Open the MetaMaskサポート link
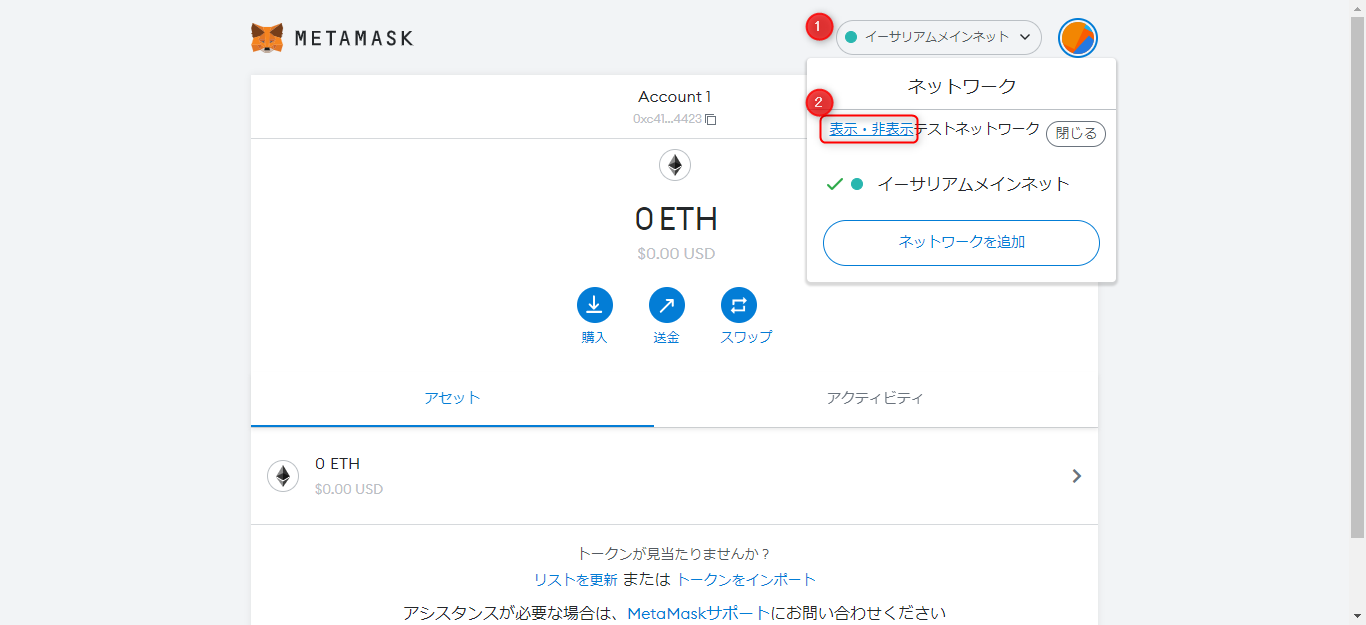 coord(698,613)
